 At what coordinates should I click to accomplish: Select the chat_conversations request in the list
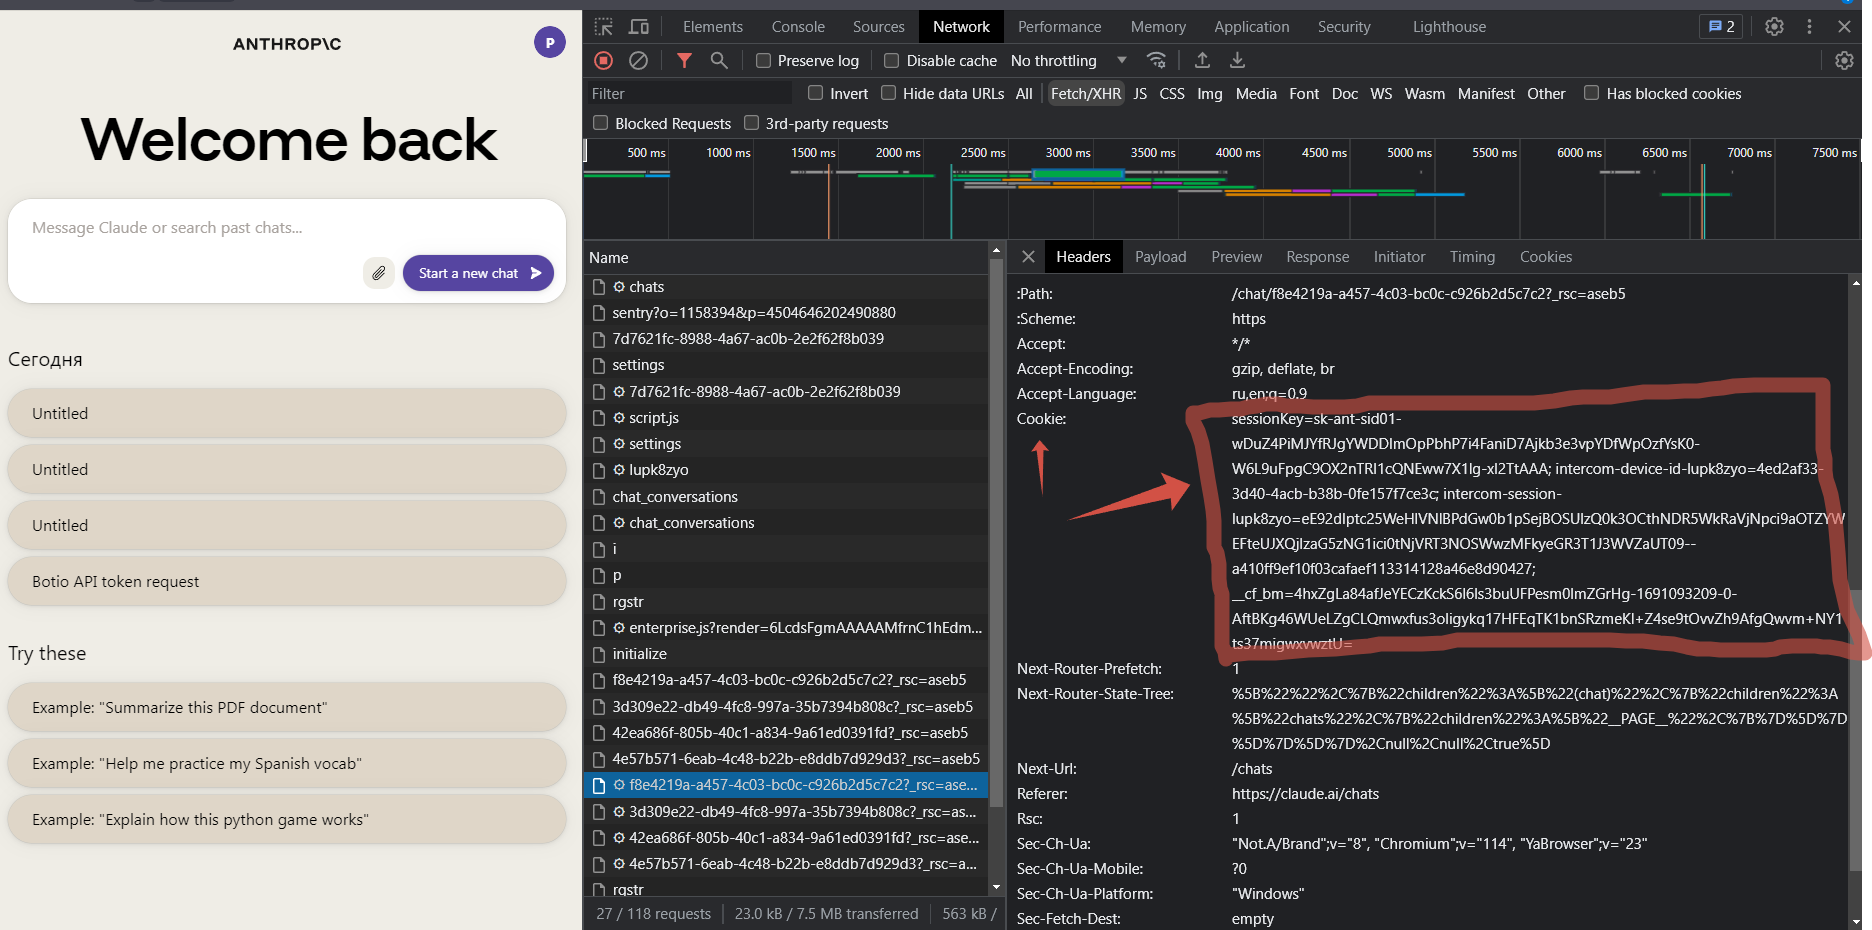point(674,496)
